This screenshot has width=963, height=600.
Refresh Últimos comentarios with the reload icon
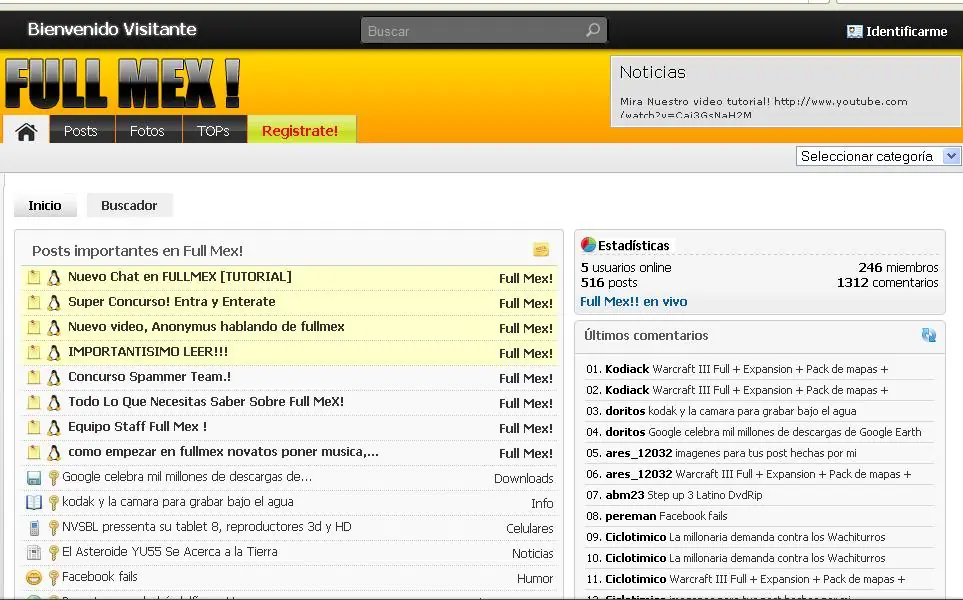point(929,335)
